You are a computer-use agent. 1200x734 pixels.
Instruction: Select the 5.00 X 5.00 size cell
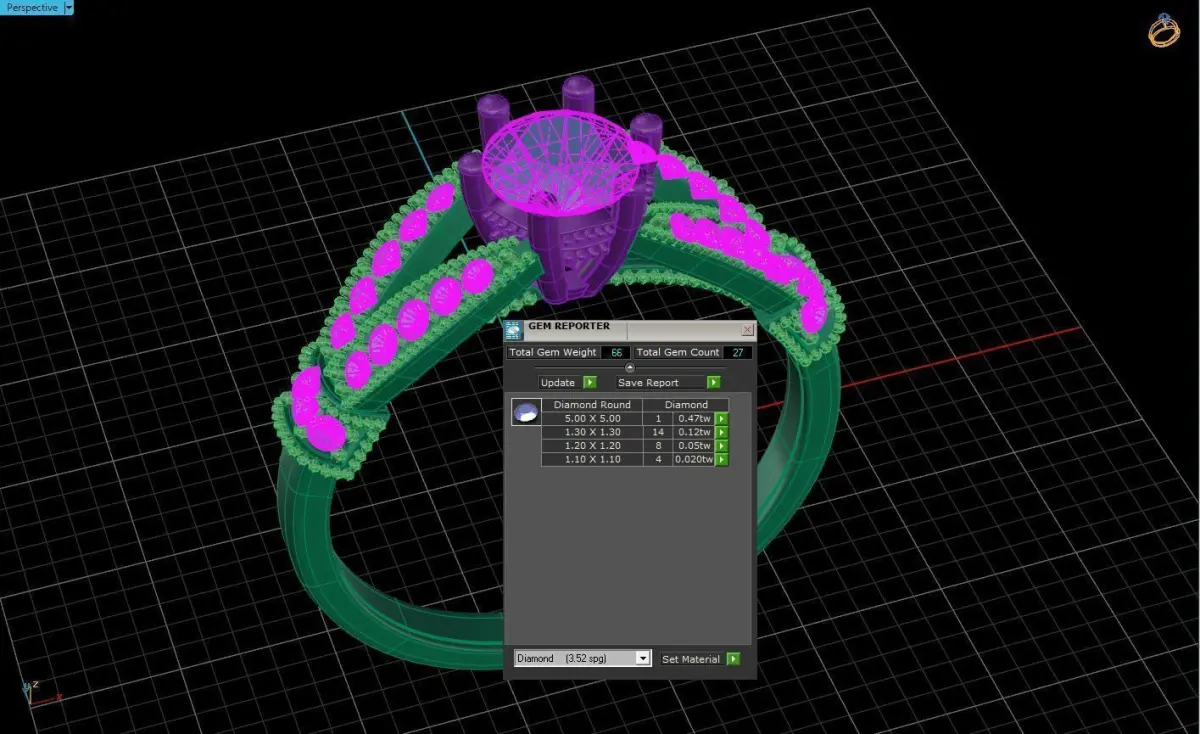click(592, 418)
